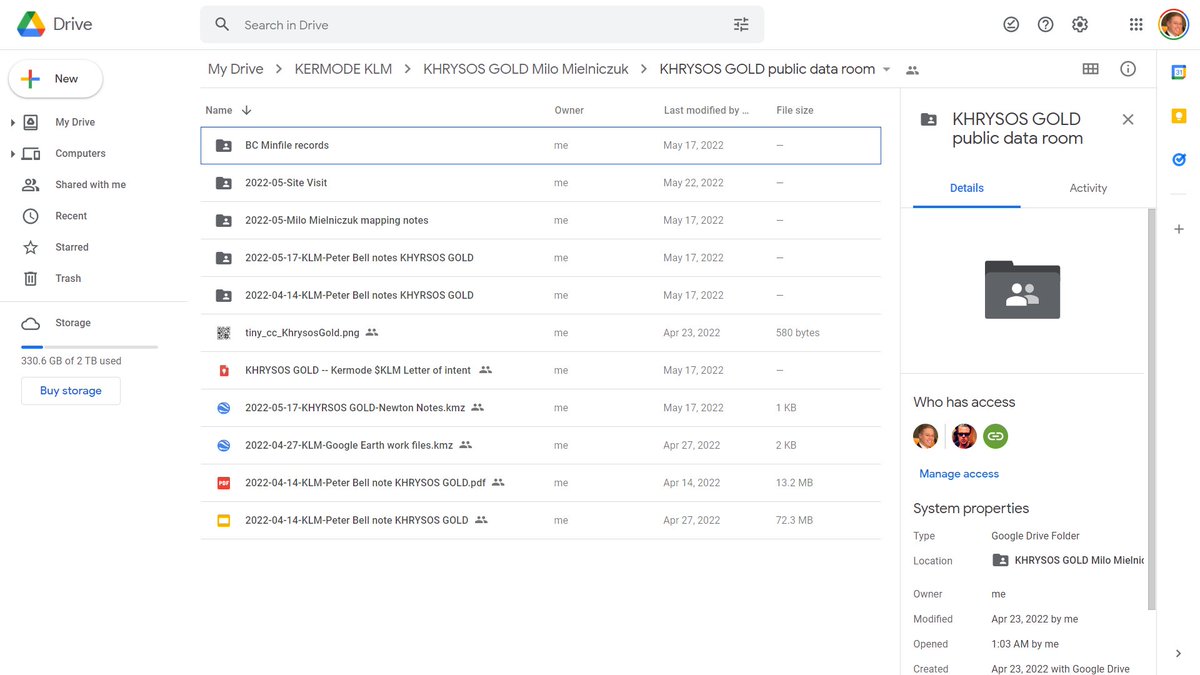Click in the Search in Drive field

click(480, 25)
